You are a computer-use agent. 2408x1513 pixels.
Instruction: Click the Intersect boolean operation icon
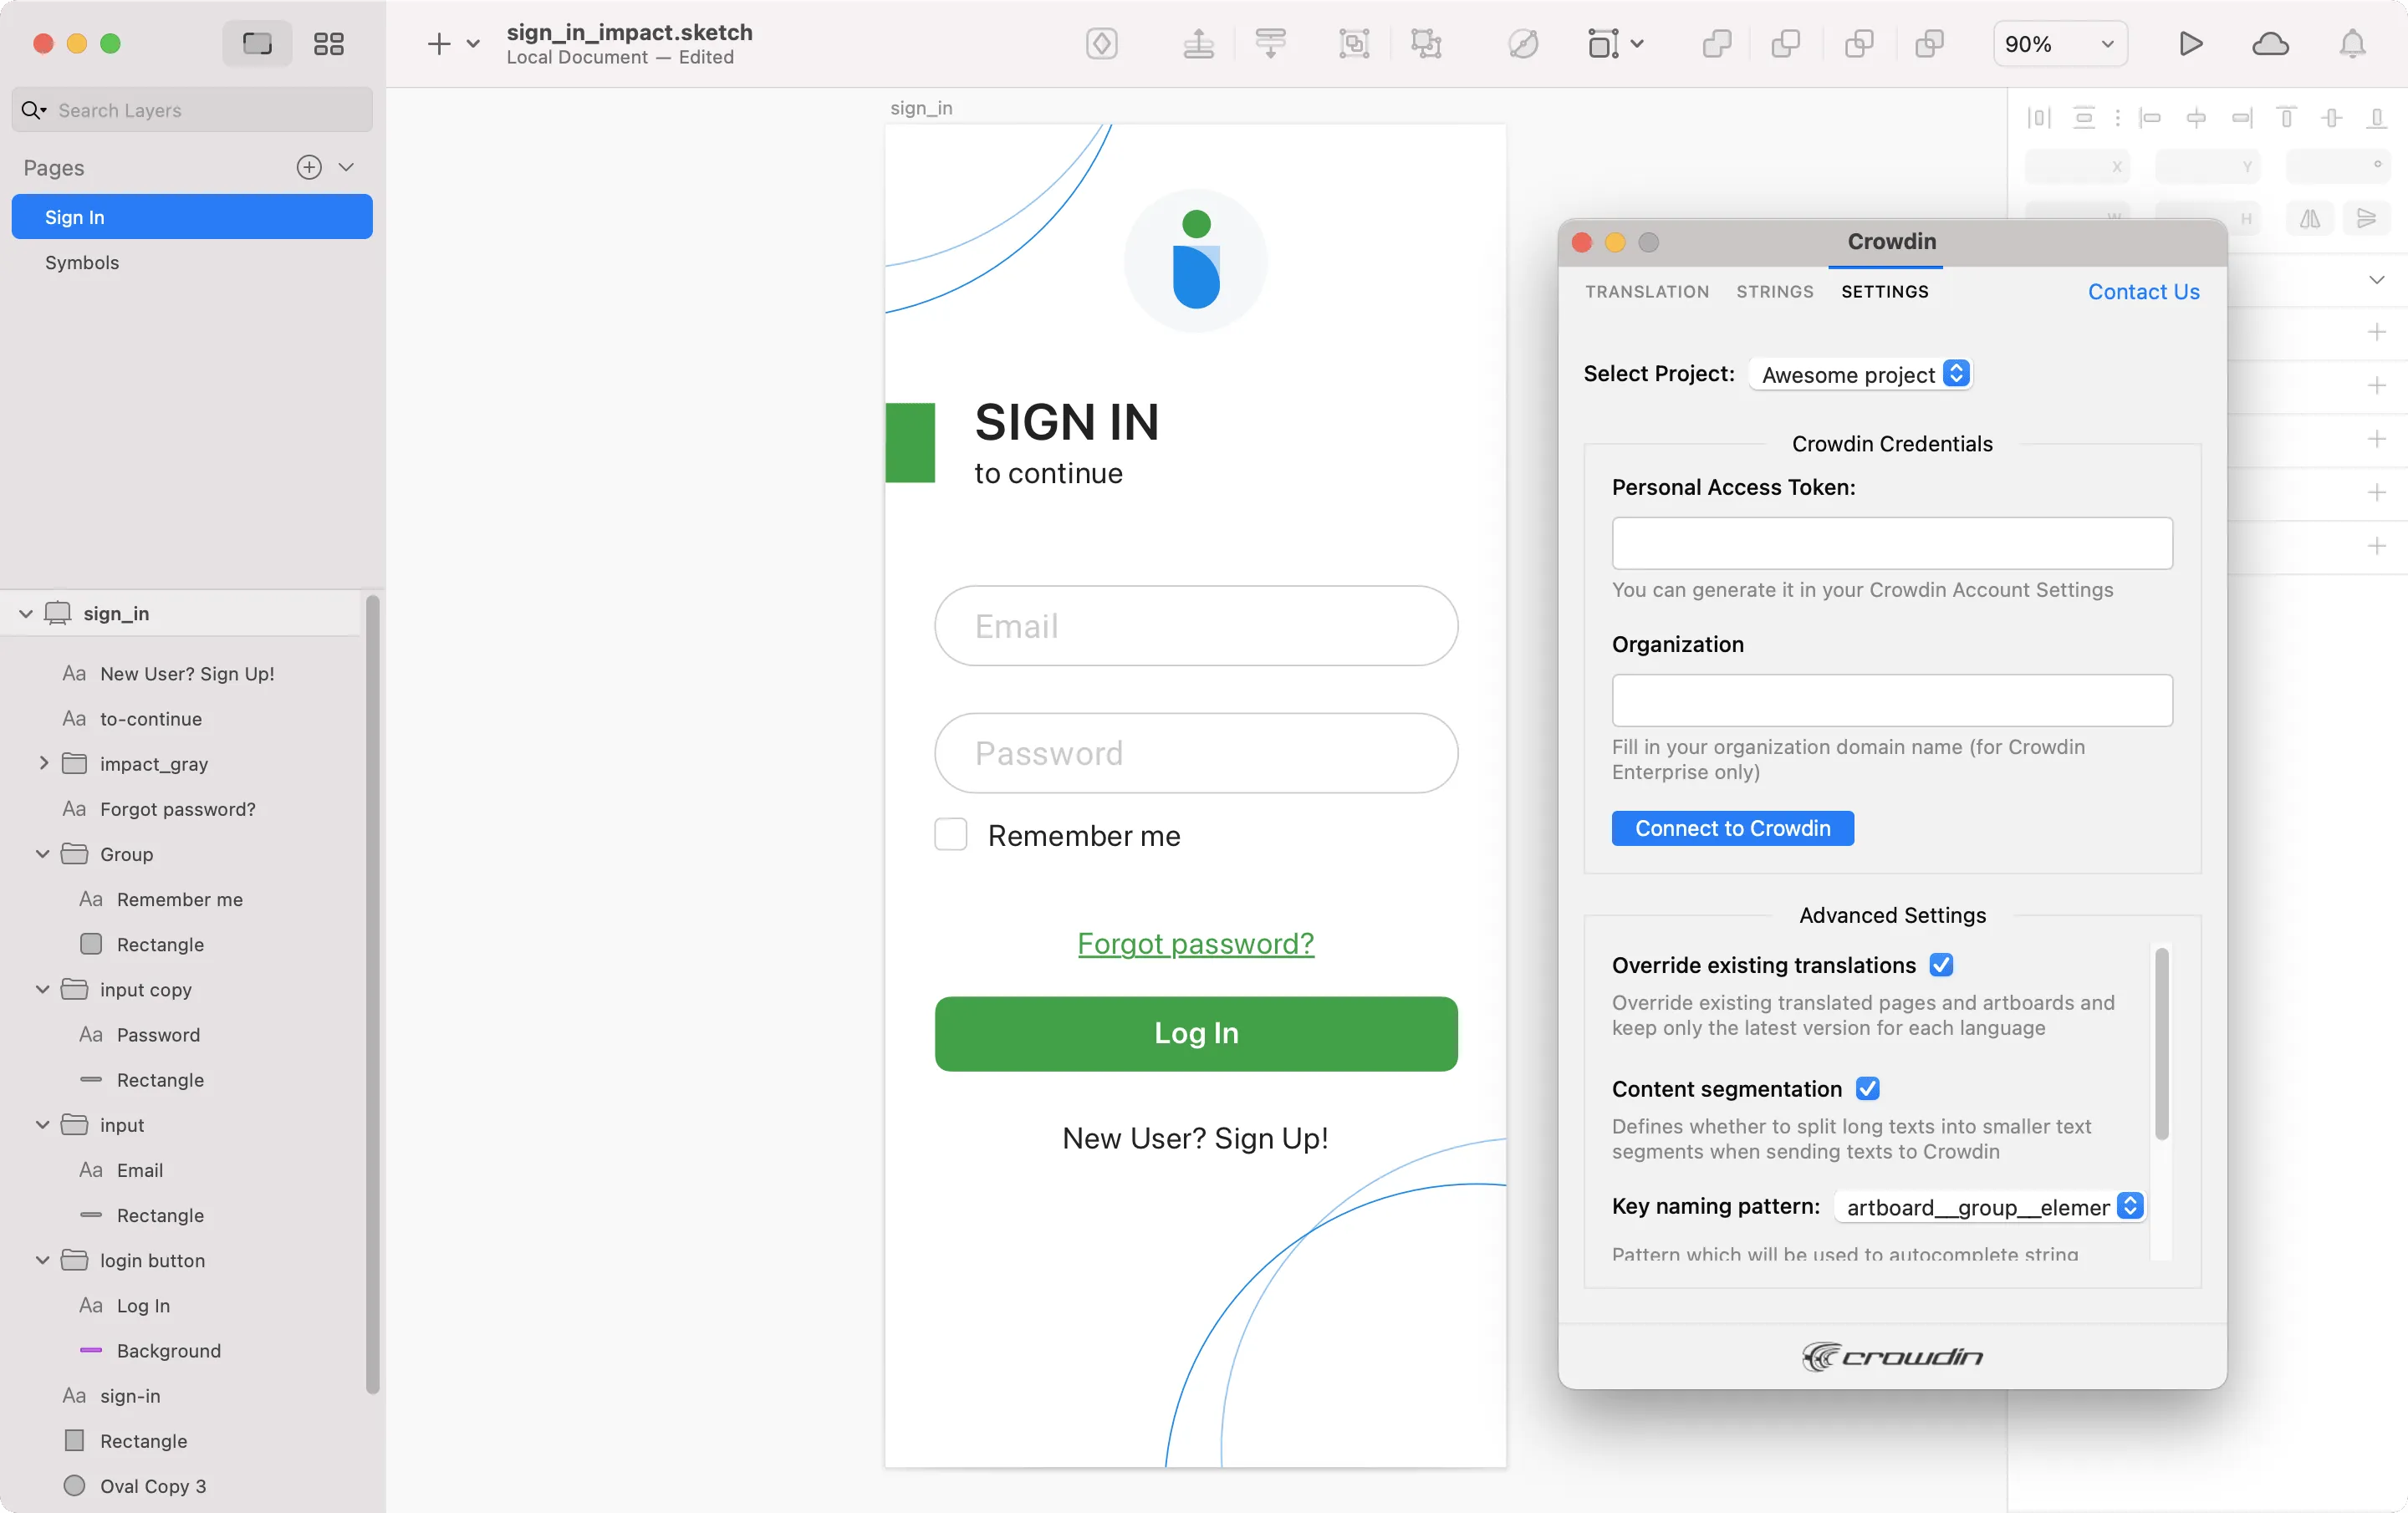(x=1858, y=44)
